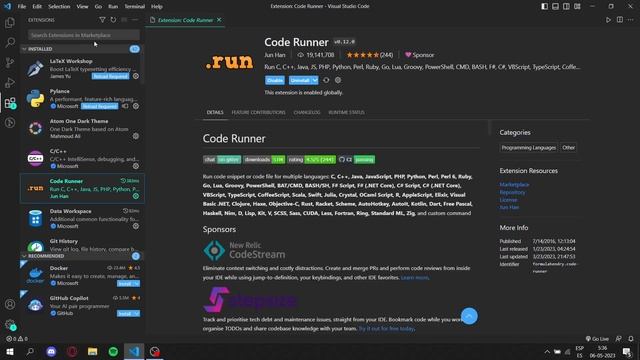
Task: Open the Repository resource link
Action: [512, 192]
